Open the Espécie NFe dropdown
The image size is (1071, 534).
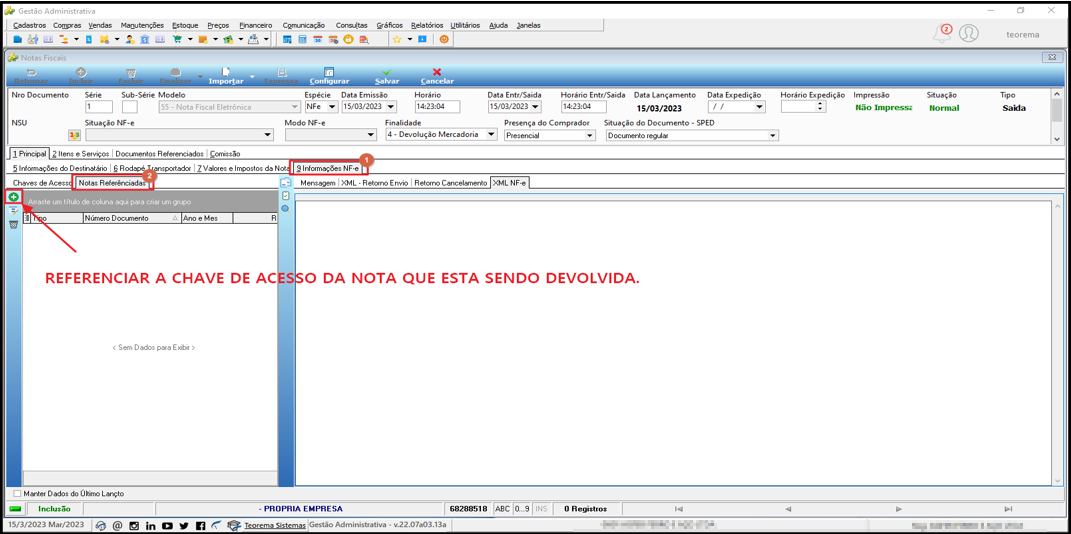pos(333,107)
